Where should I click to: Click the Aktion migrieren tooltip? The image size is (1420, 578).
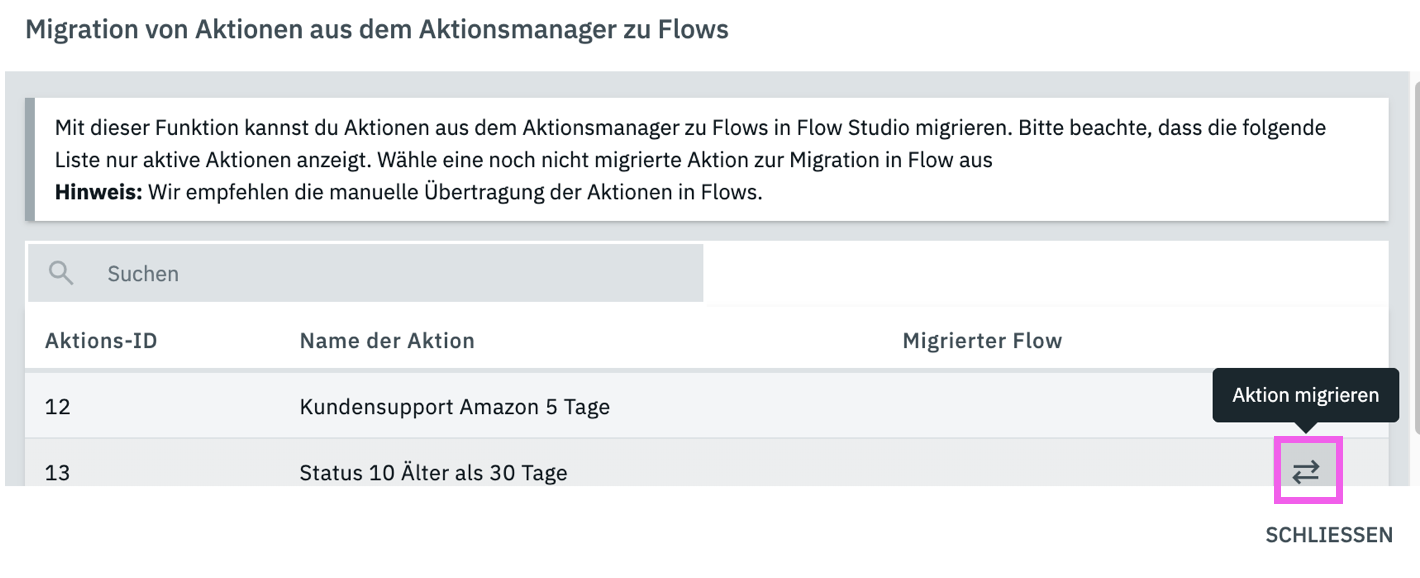click(x=1305, y=395)
